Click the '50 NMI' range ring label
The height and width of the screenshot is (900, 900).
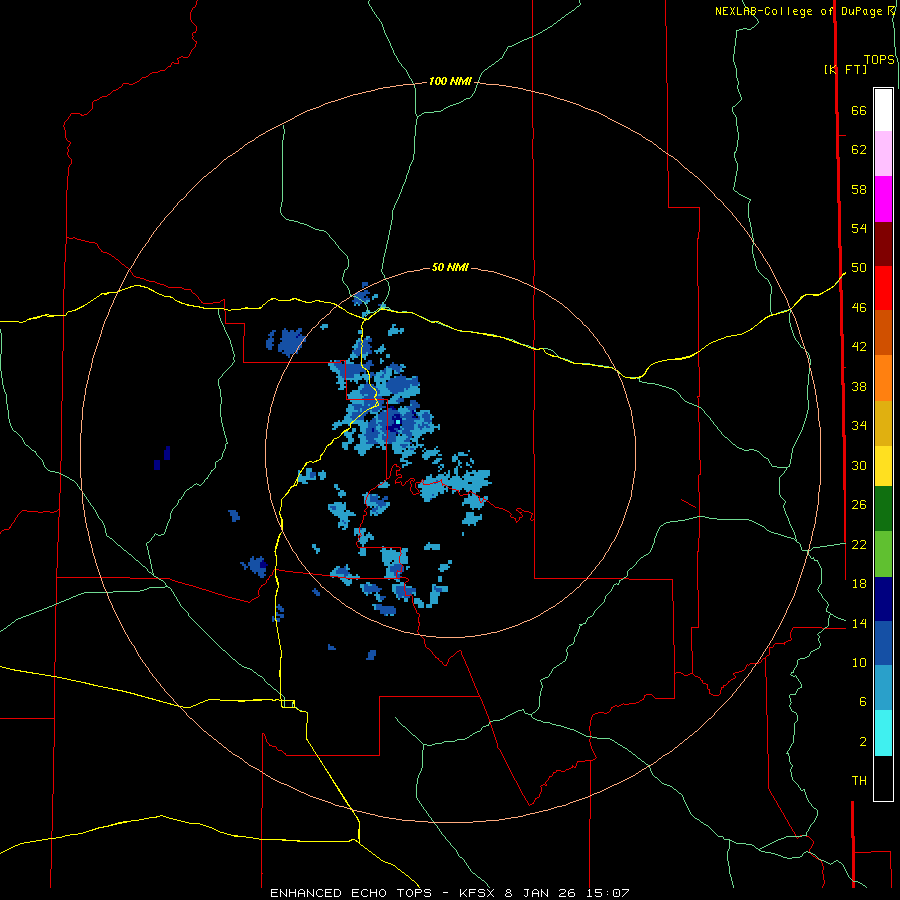[450, 267]
